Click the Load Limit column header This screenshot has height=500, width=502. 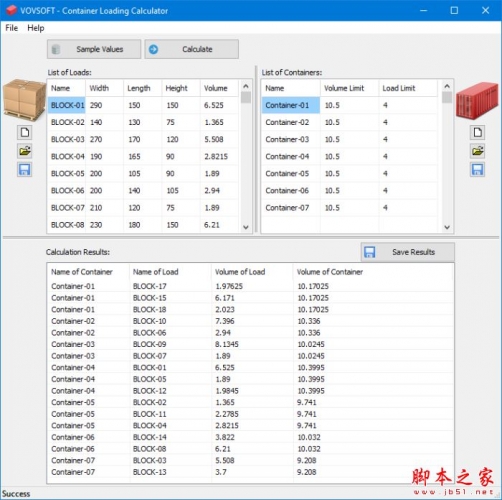click(x=408, y=88)
